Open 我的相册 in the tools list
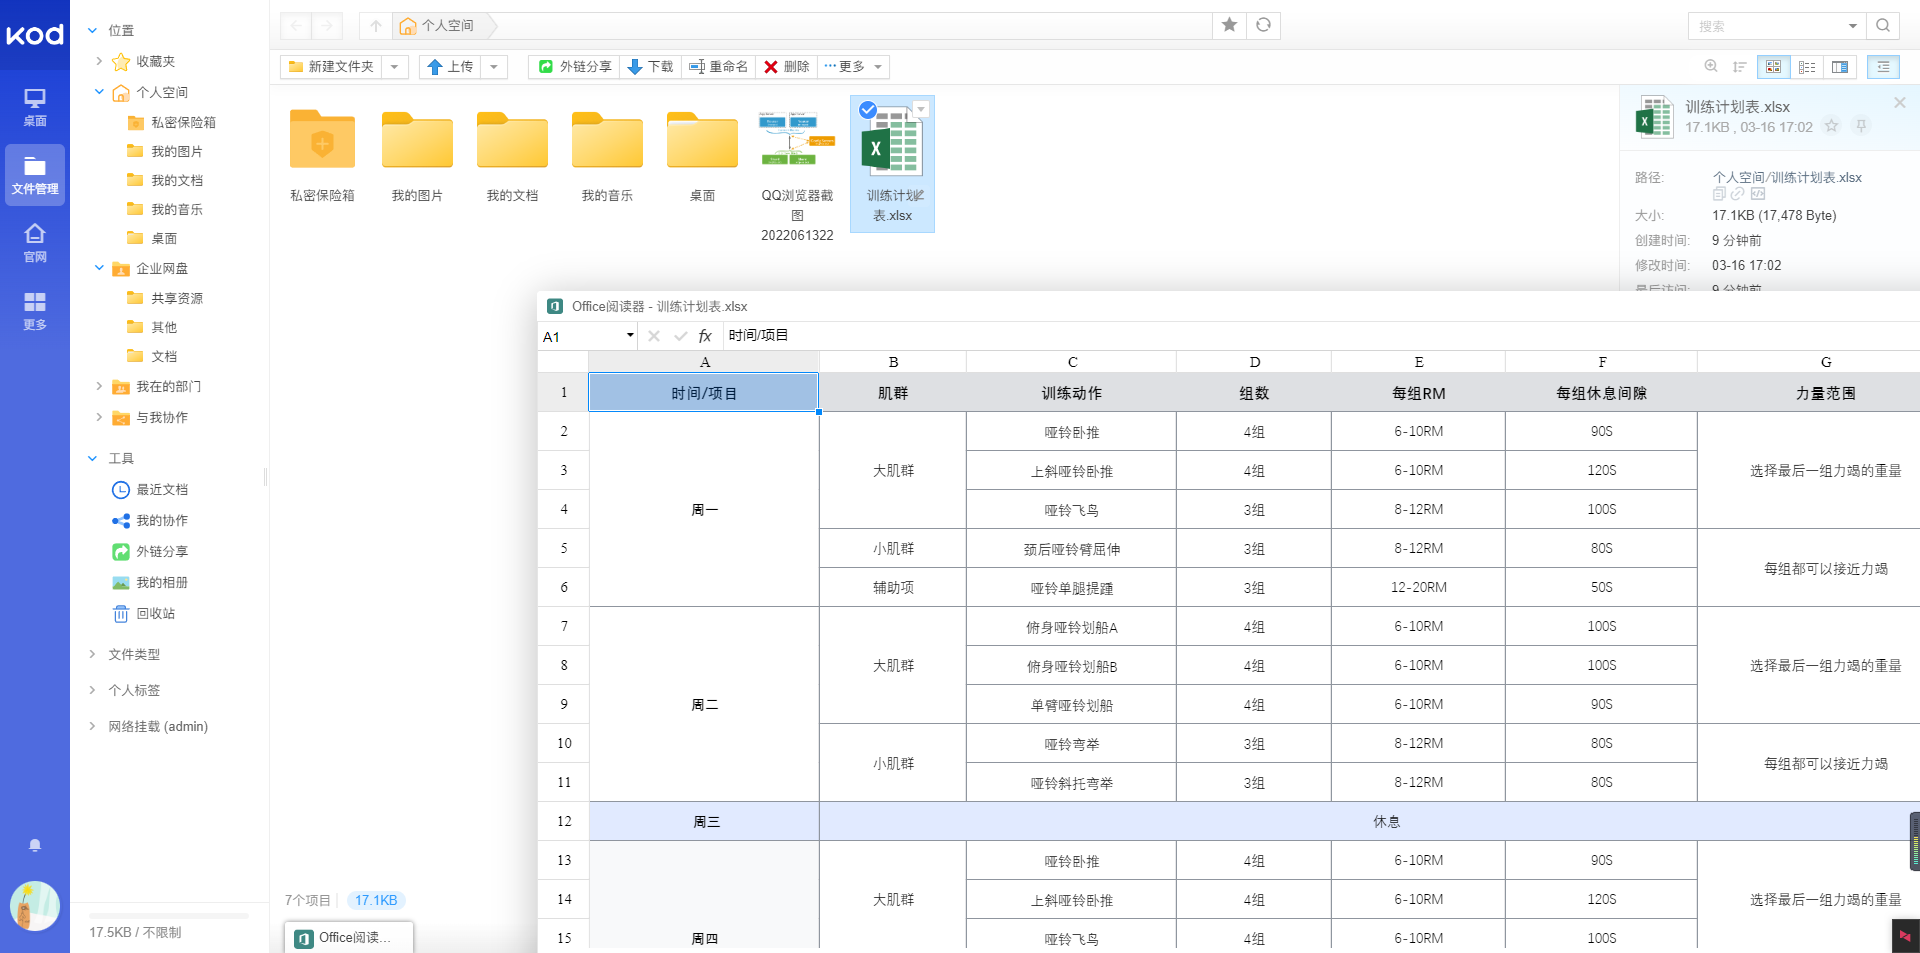 coord(162,583)
